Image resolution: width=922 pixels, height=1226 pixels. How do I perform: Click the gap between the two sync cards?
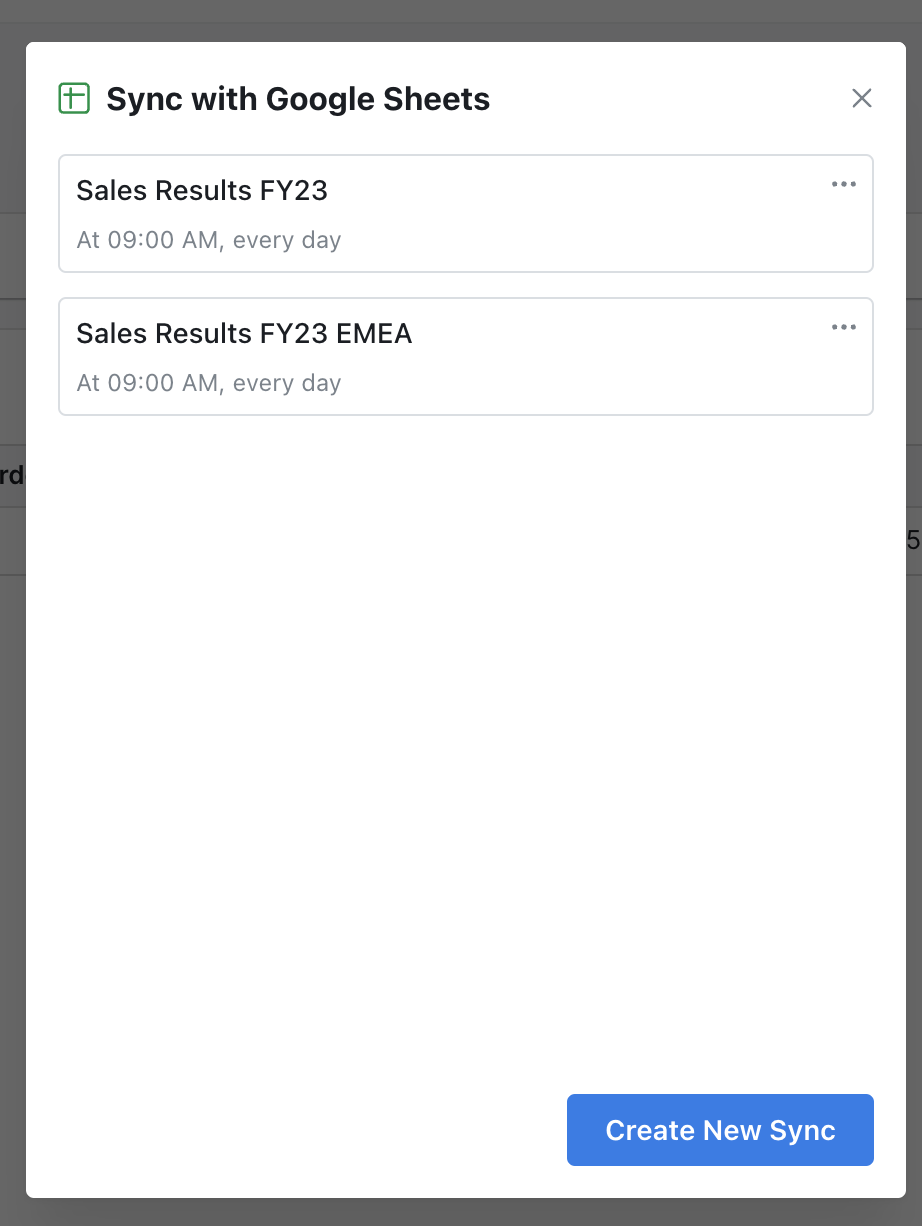pos(466,285)
